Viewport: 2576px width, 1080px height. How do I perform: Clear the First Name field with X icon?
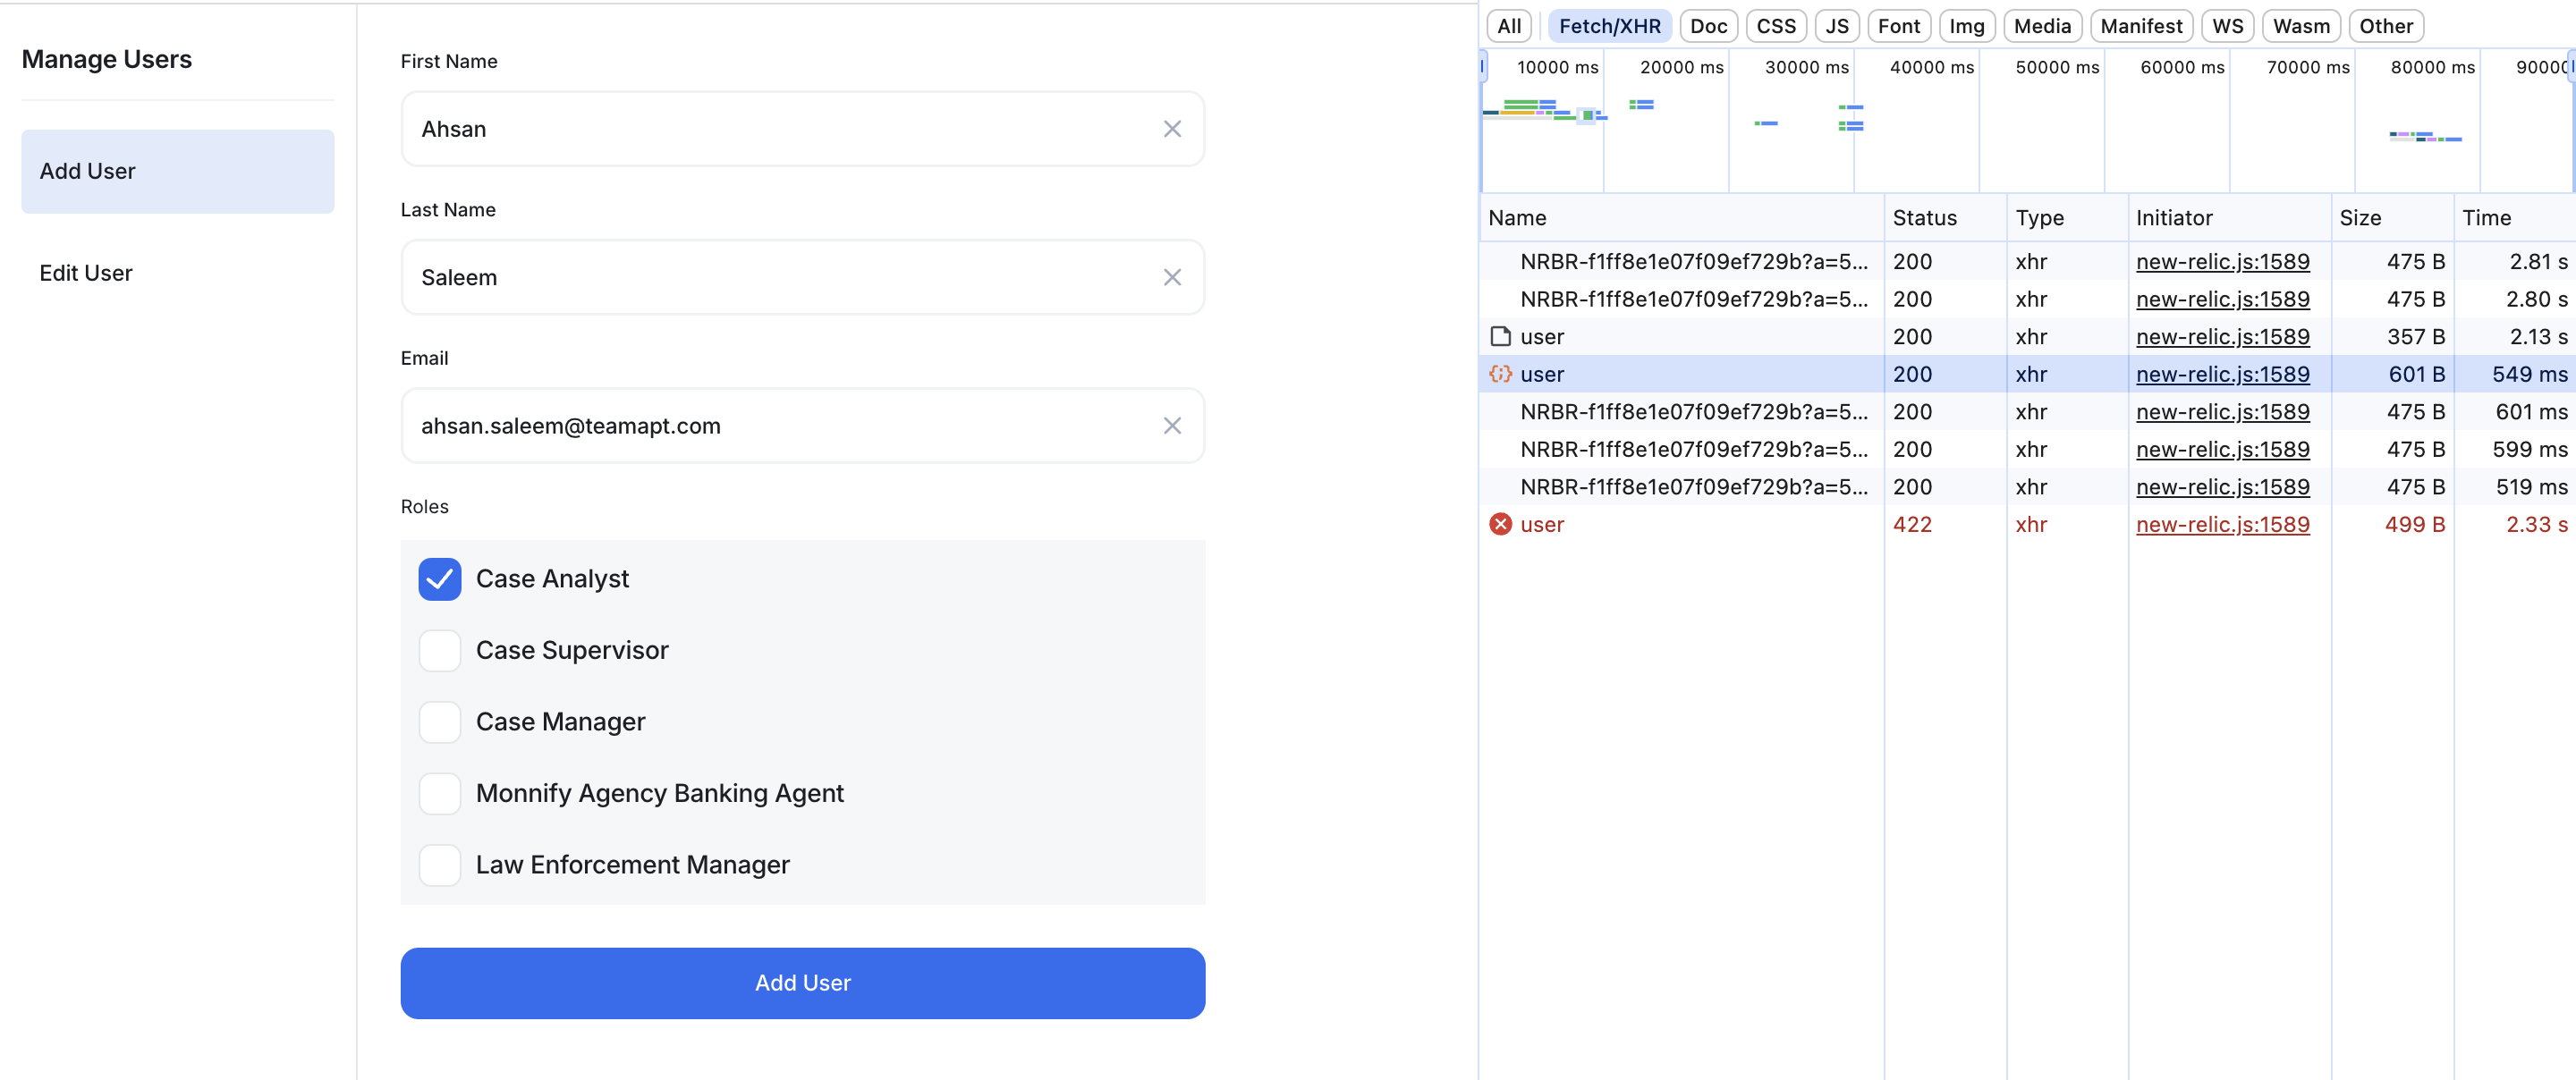tap(1172, 129)
